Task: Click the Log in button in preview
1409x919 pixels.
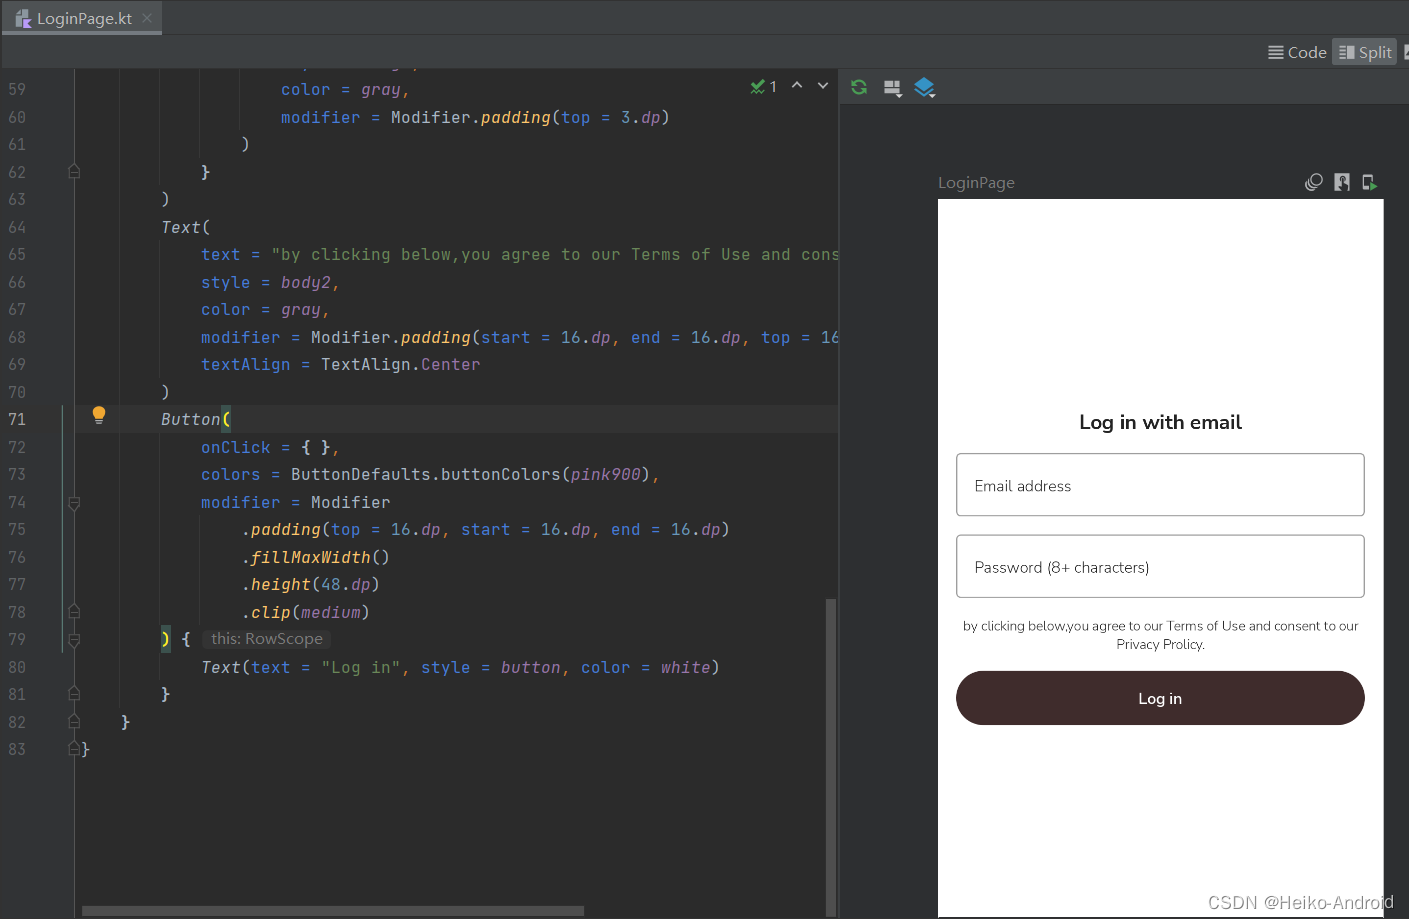Action: pos(1160,698)
